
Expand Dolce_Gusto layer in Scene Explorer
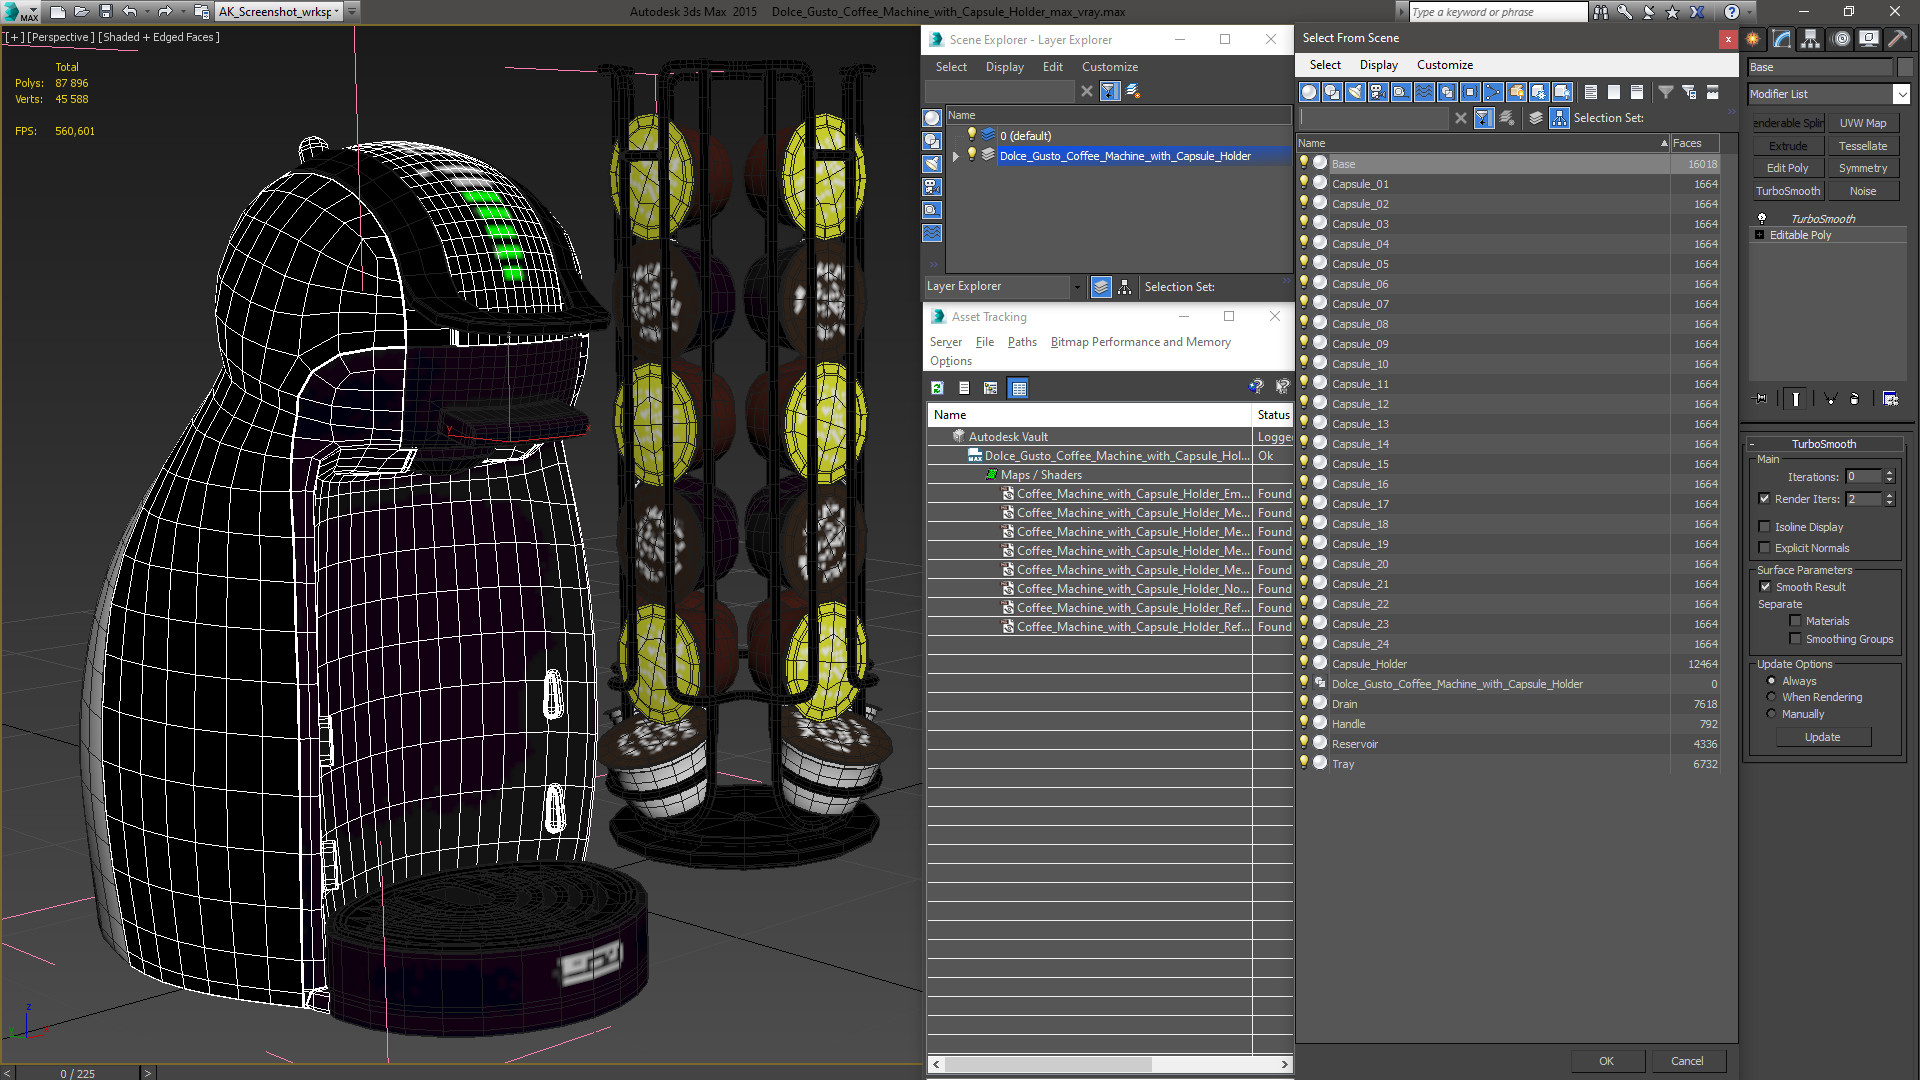point(956,156)
